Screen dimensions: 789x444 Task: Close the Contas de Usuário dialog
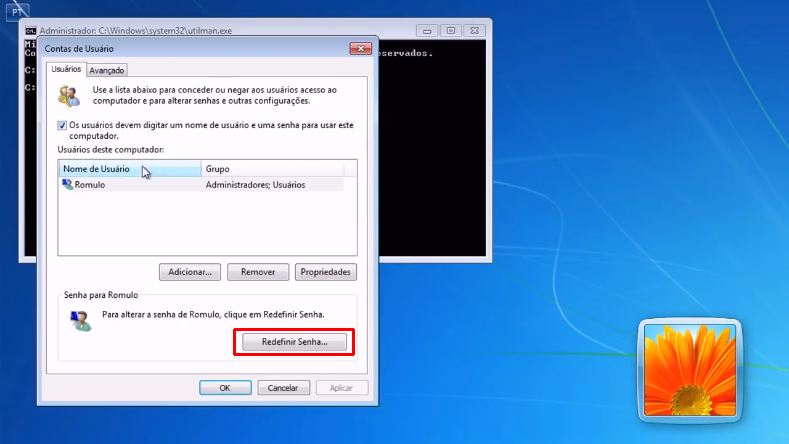coord(360,48)
